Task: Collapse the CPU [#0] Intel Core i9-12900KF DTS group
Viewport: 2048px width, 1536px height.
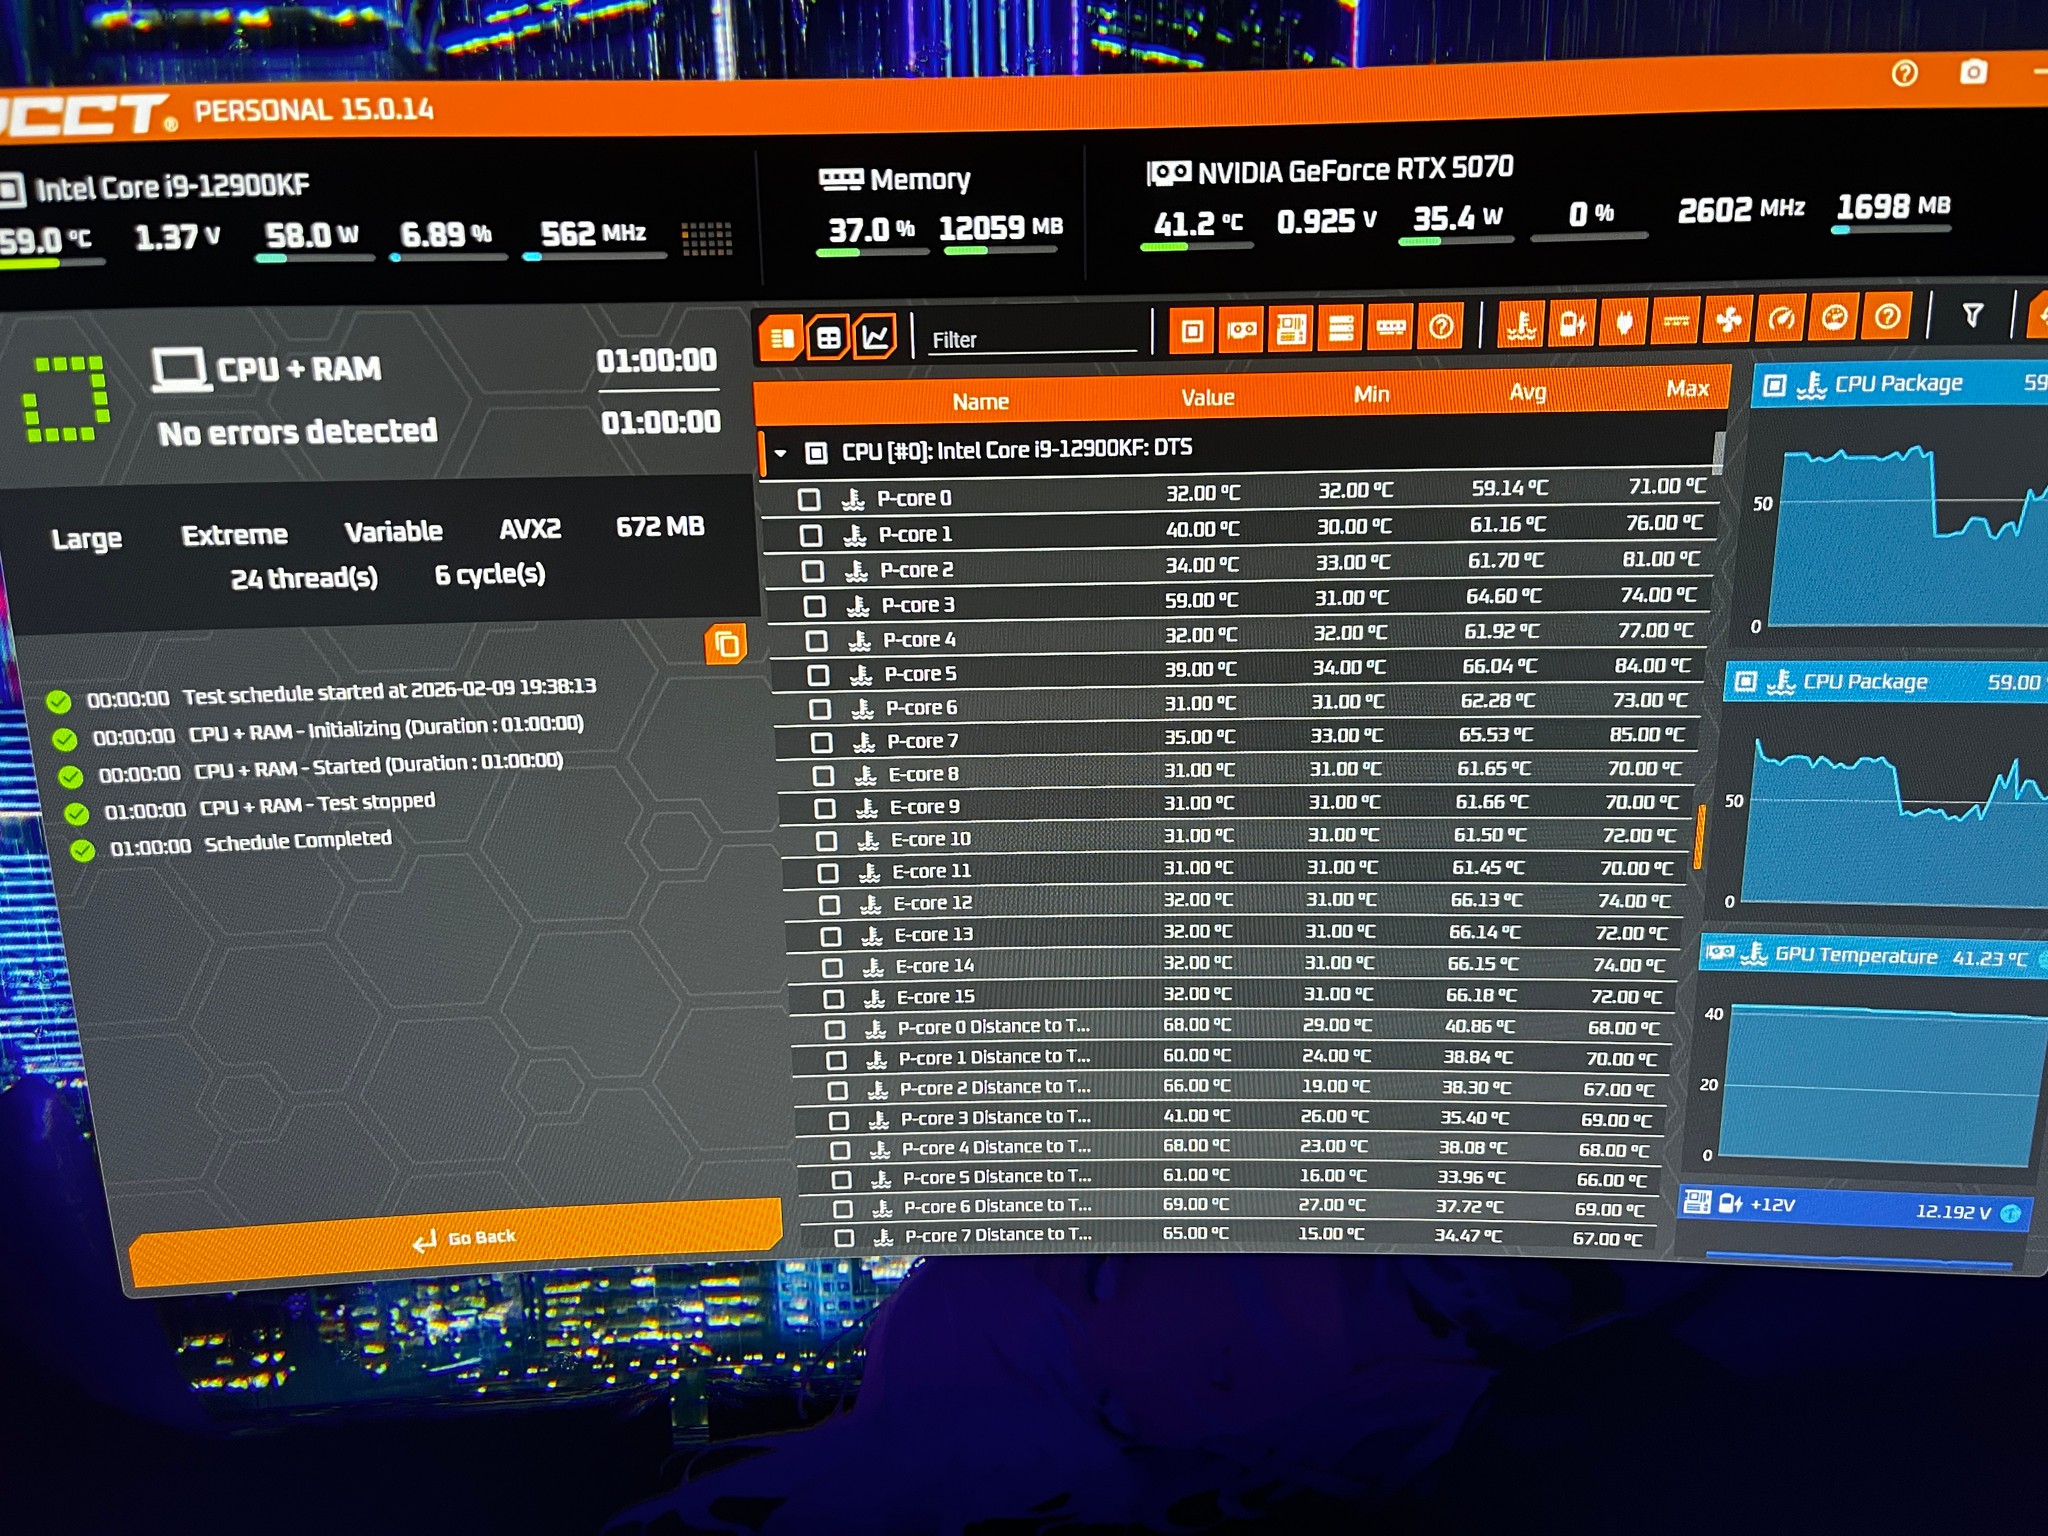Action: click(x=780, y=454)
